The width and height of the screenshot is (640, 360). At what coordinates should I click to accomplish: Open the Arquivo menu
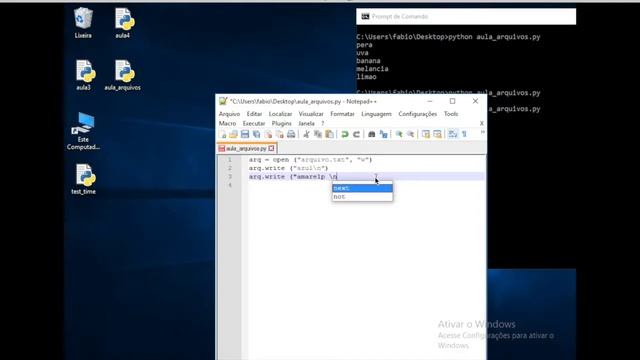(x=229, y=114)
